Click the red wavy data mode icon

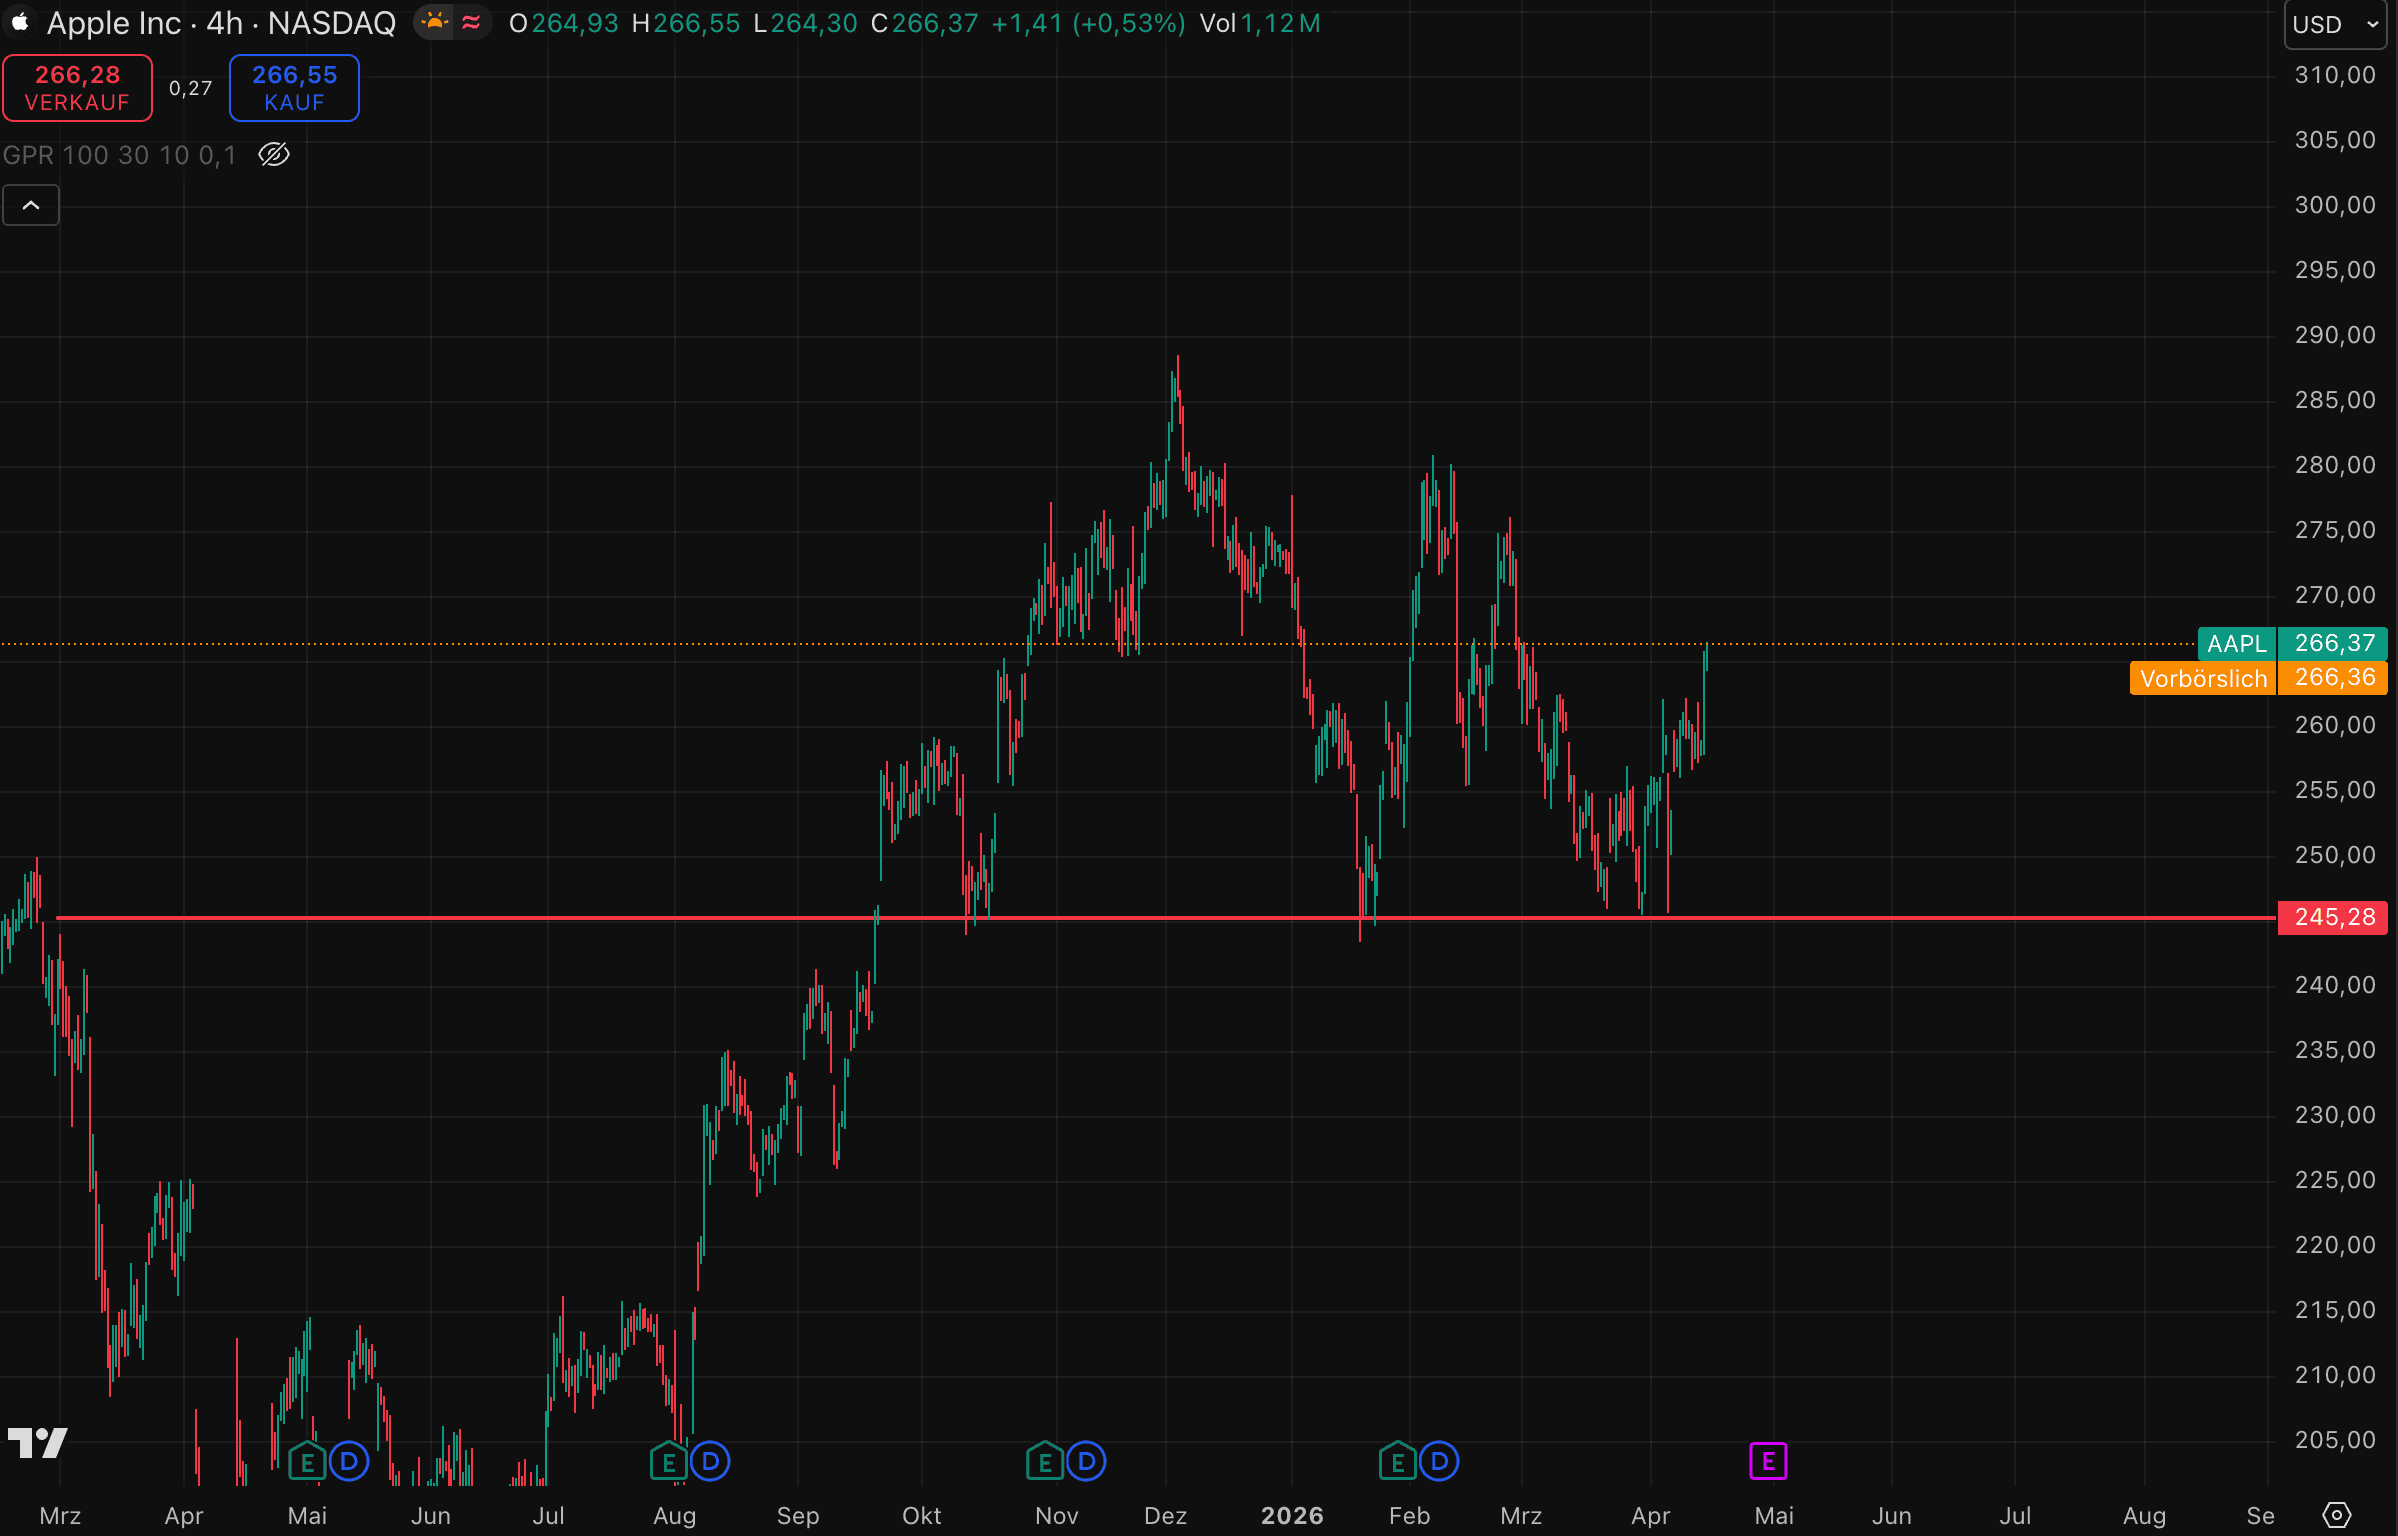pyautogui.click(x=471, y=22)
